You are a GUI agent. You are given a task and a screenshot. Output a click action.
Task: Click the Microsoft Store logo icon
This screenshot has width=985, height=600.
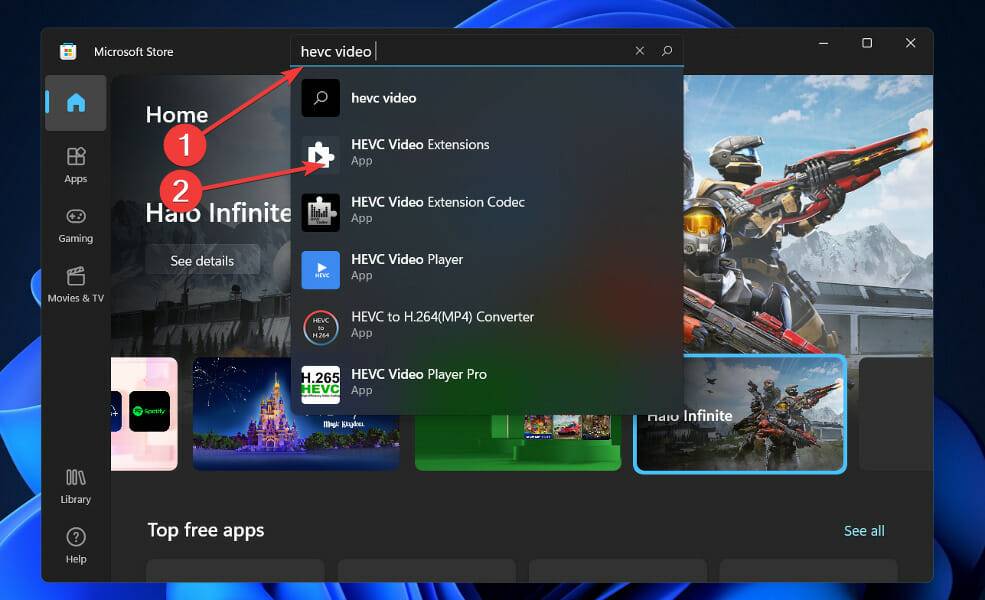point(68,52)
